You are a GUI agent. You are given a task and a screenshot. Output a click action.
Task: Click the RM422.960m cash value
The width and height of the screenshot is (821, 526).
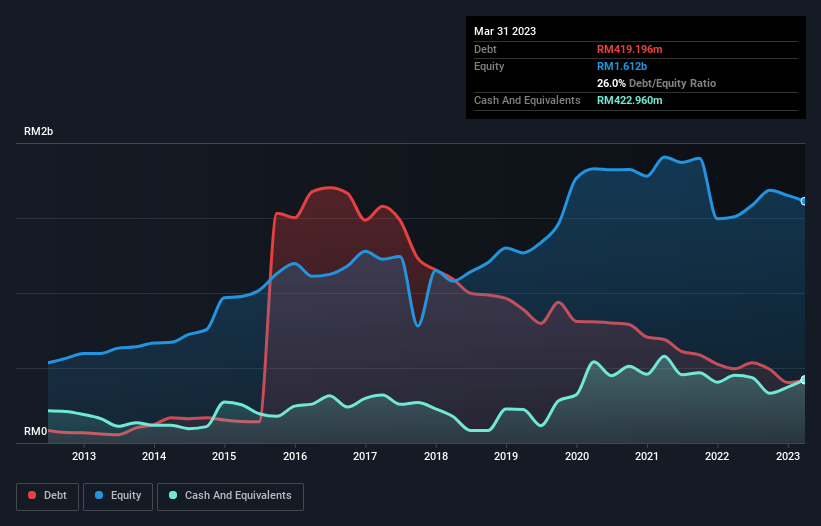629,100
